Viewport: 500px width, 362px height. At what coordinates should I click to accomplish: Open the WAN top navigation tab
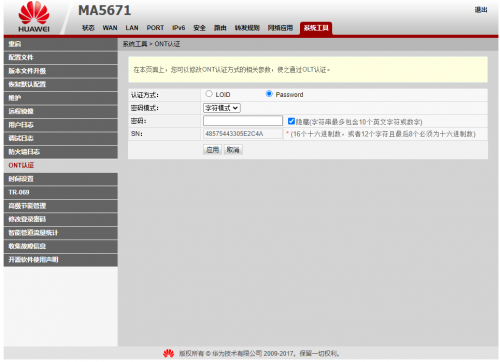[110, 28]
